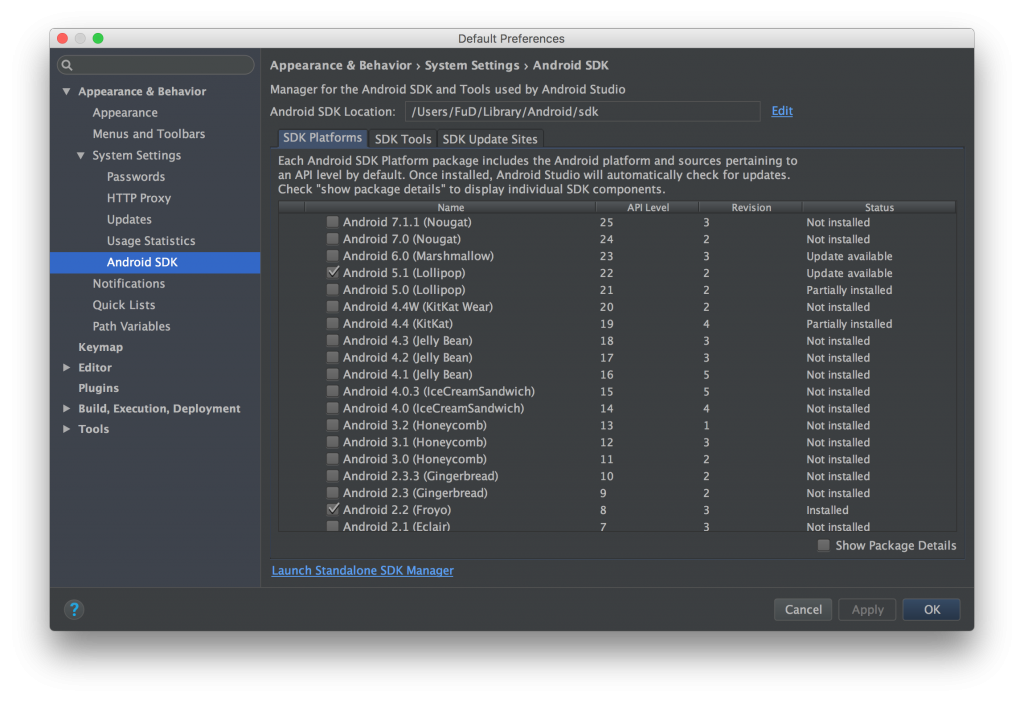
Task: Open HTTP Proxy settings
Action: click(138, 199)
